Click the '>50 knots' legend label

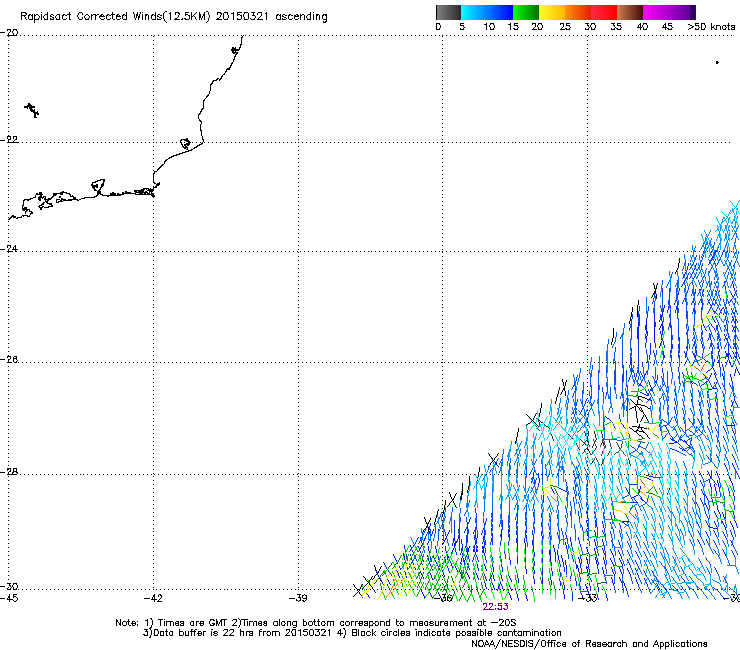point(711,27)
